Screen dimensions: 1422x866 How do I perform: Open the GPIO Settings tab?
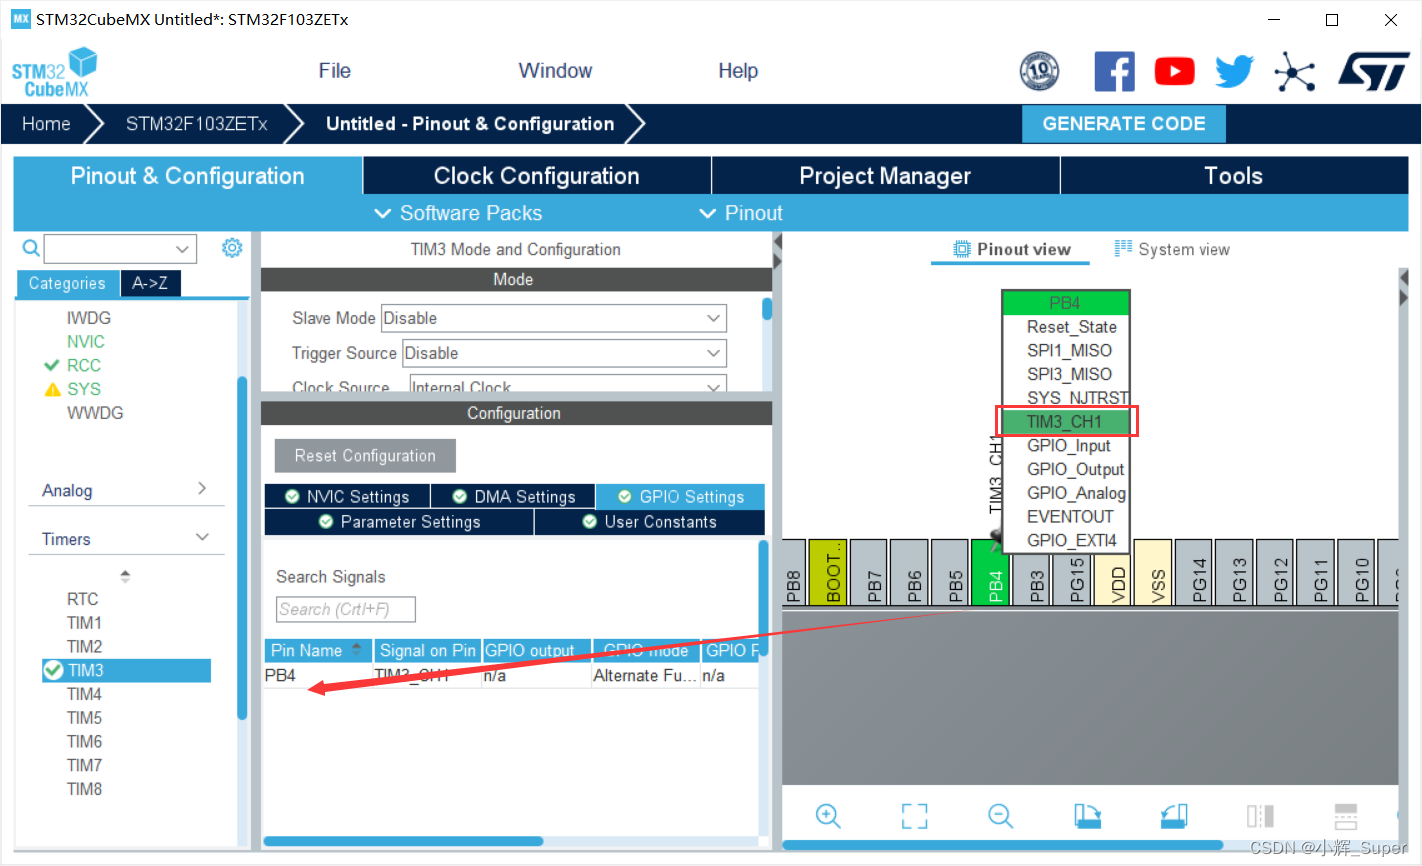(680, 497)
